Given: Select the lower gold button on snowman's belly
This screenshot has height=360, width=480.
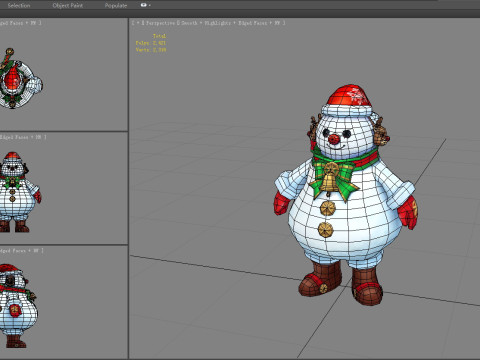Looking at the screenshot, I should 325,230.
